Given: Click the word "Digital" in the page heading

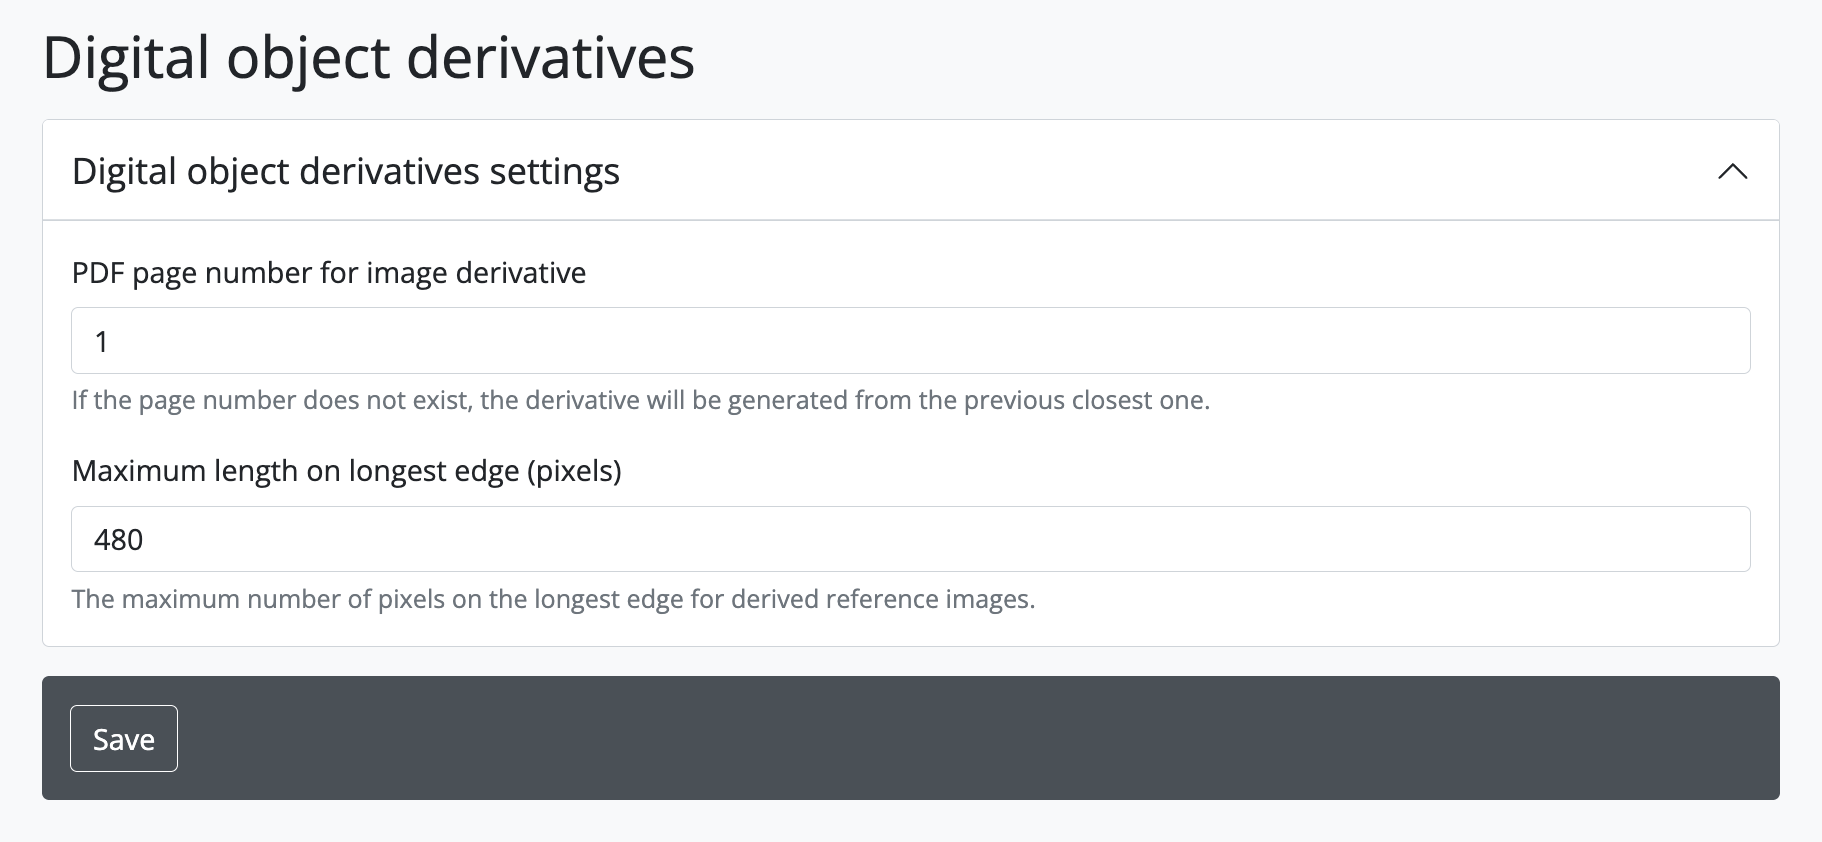Looking at the screenshot, I should 126,57.
